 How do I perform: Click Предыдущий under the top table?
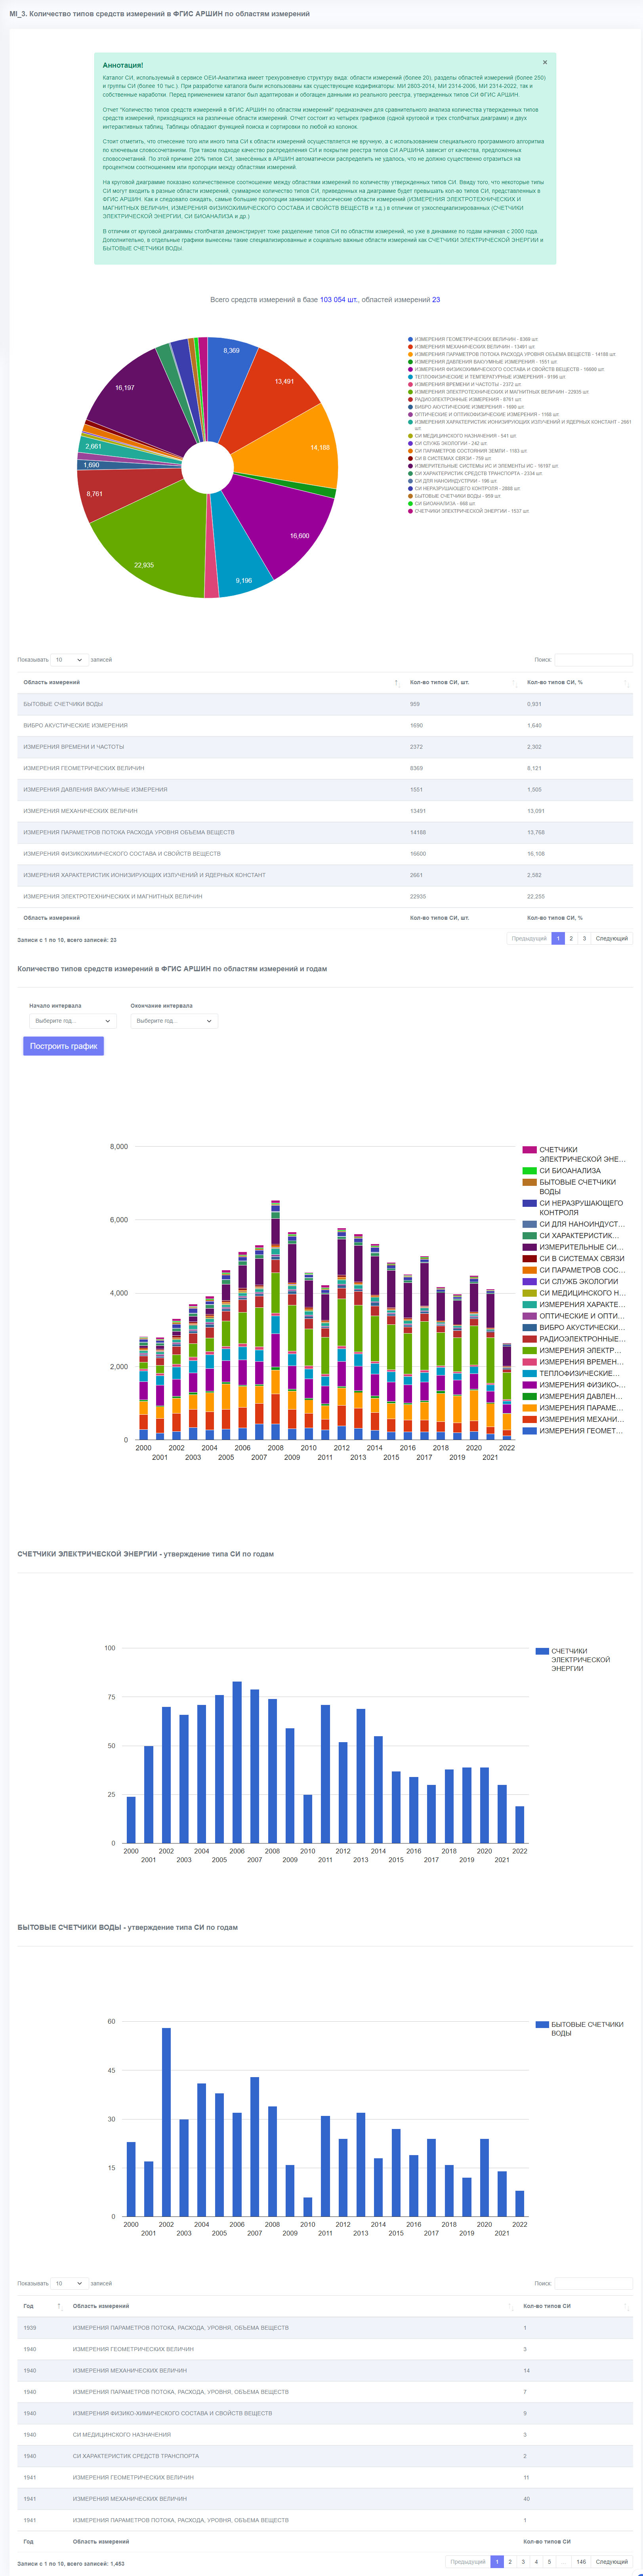pyautogui.click(x=529, y=939)
